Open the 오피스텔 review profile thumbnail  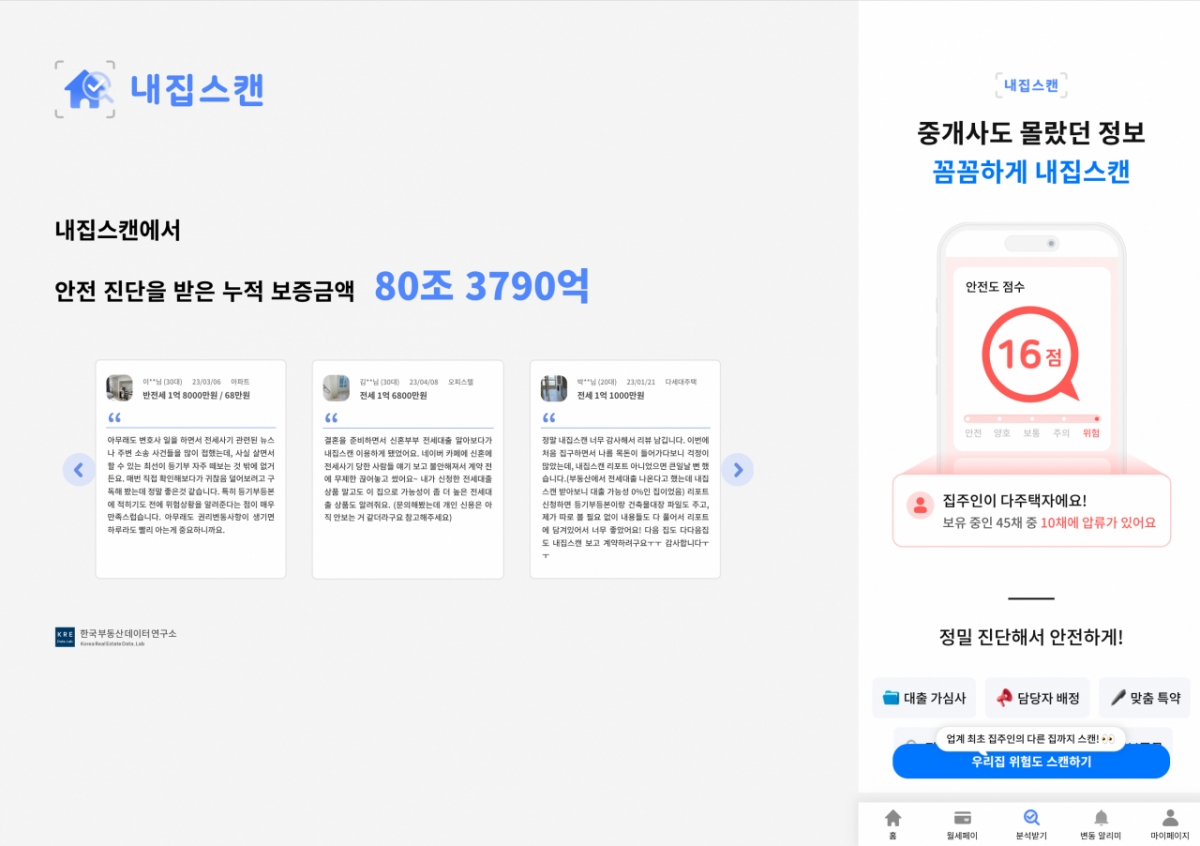point(335,385)
